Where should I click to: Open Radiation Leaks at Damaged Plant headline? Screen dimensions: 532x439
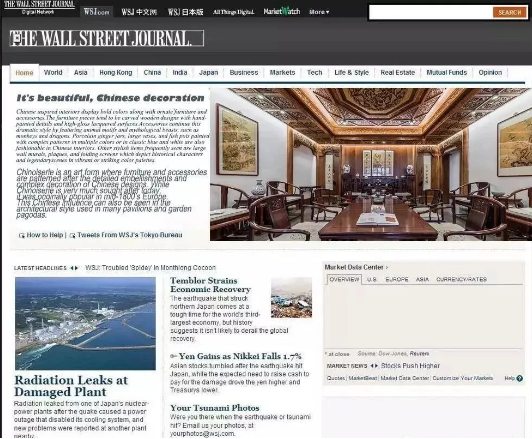(x=71, y=386)
